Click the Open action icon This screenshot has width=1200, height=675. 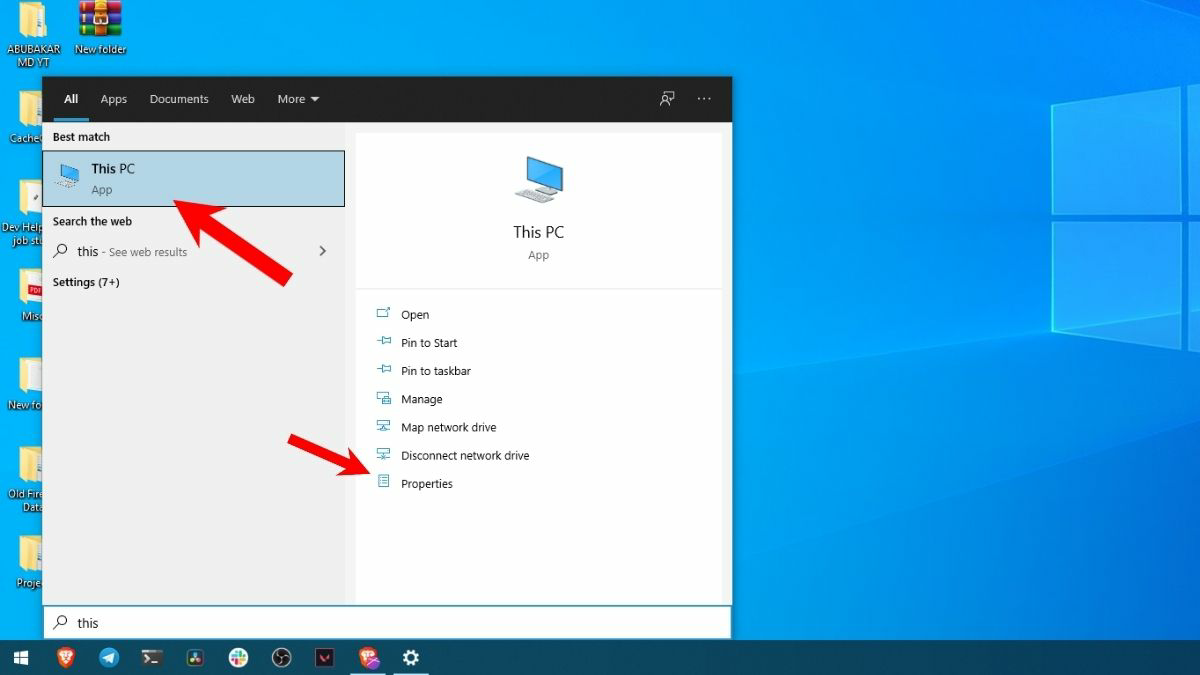pyautogui.click(x=383, y=313)
